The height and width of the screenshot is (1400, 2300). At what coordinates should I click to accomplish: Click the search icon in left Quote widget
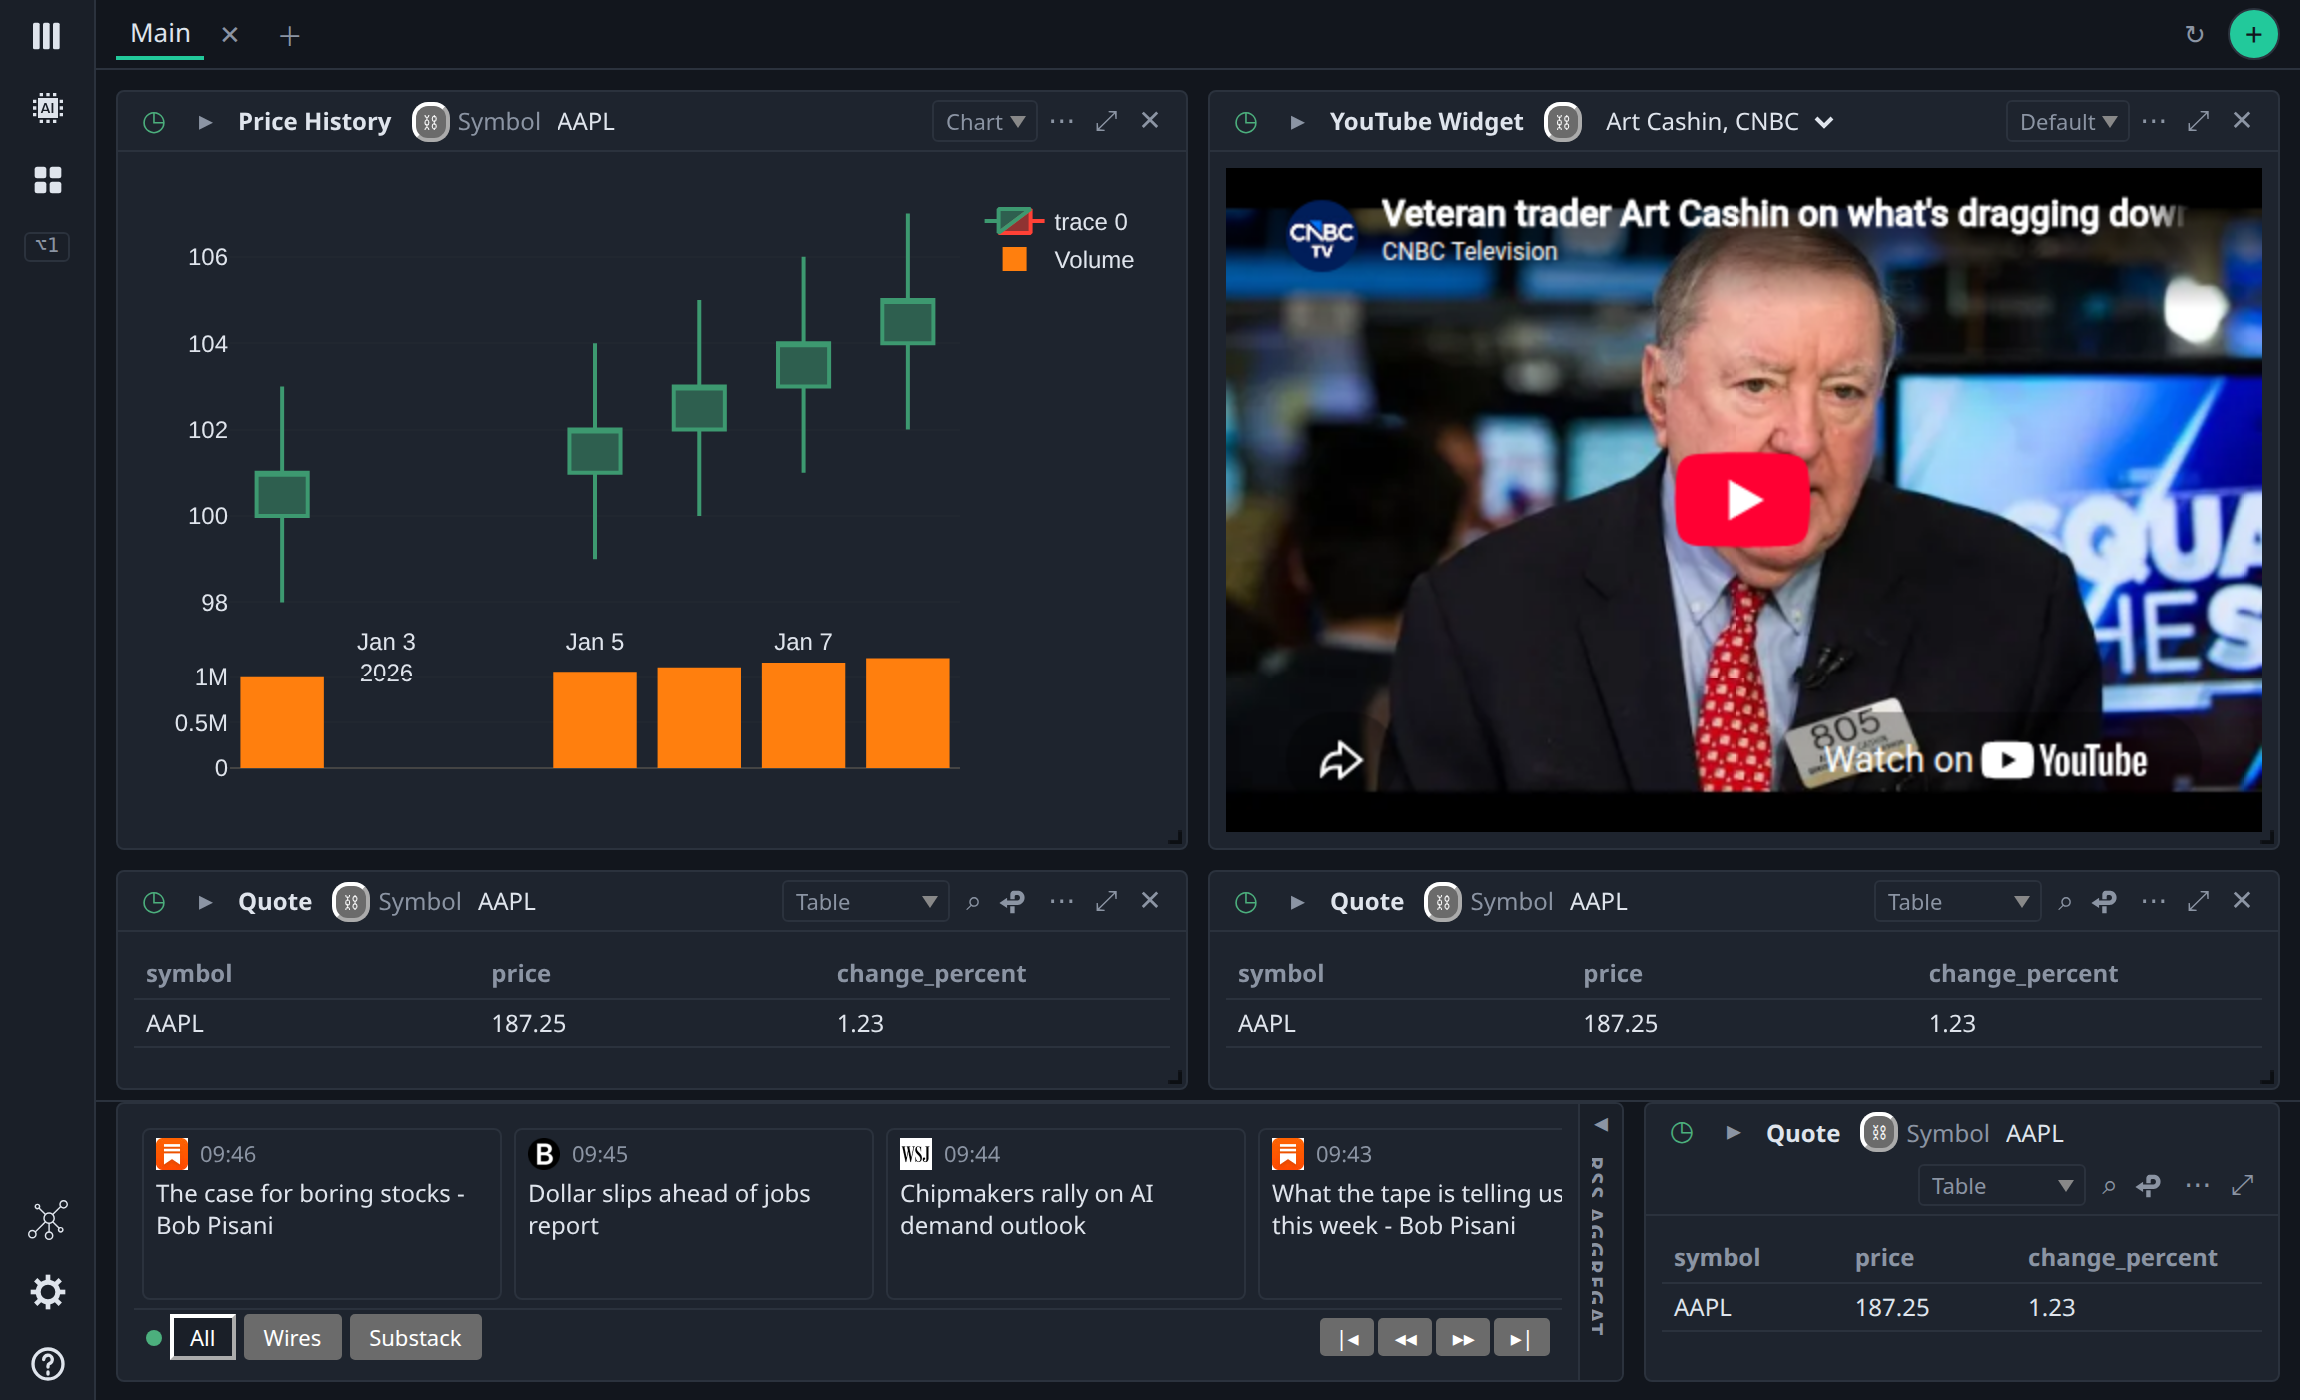pos(973,902)
